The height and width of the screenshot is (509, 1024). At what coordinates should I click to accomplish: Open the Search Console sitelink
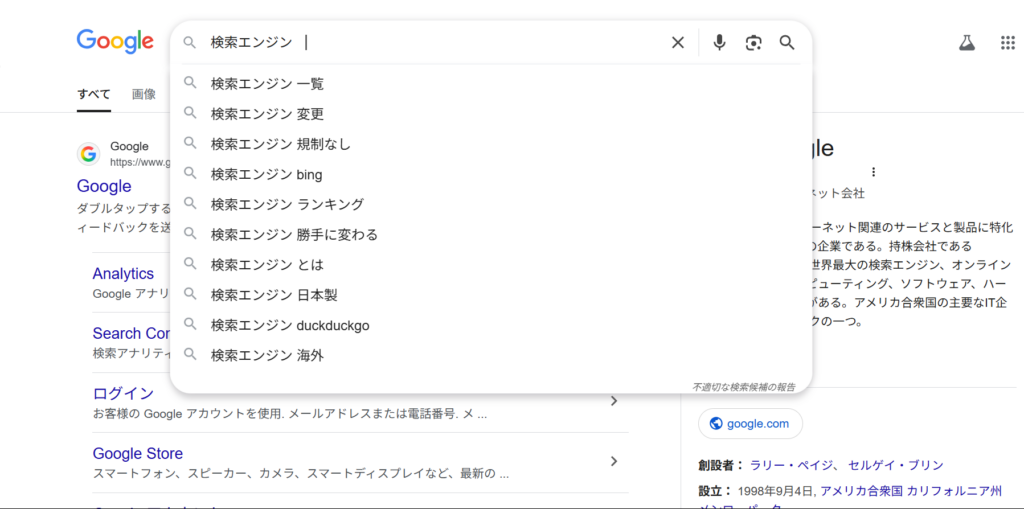[x=131, y=333]
